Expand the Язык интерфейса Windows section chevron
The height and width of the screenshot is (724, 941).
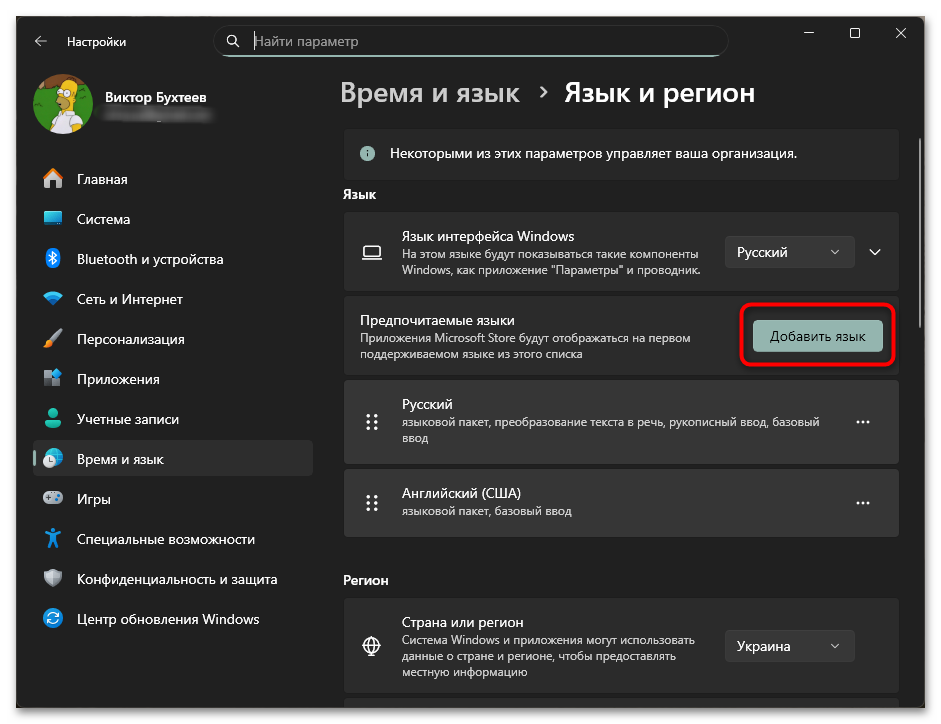click(875, 252)
